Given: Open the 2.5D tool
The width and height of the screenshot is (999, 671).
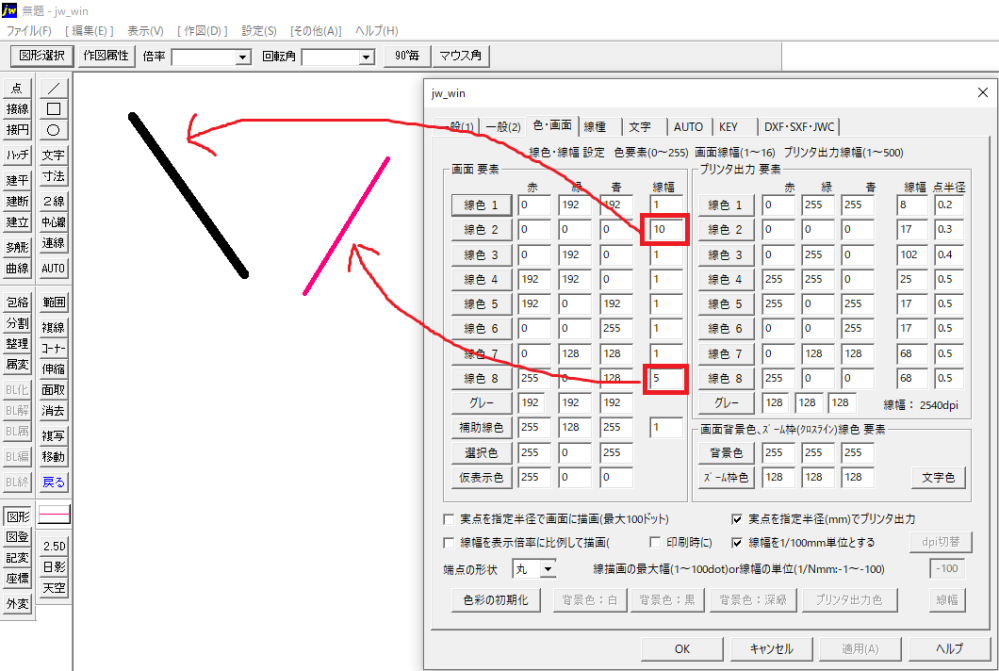Looking at the screenshot, I should 54,546.
